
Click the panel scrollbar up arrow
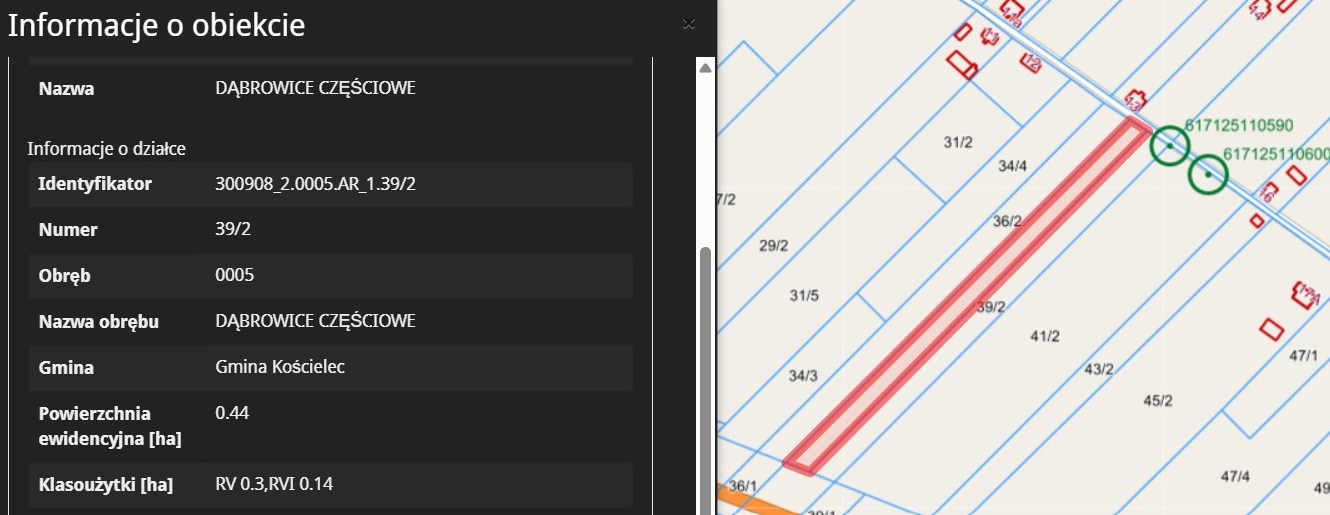705,68
